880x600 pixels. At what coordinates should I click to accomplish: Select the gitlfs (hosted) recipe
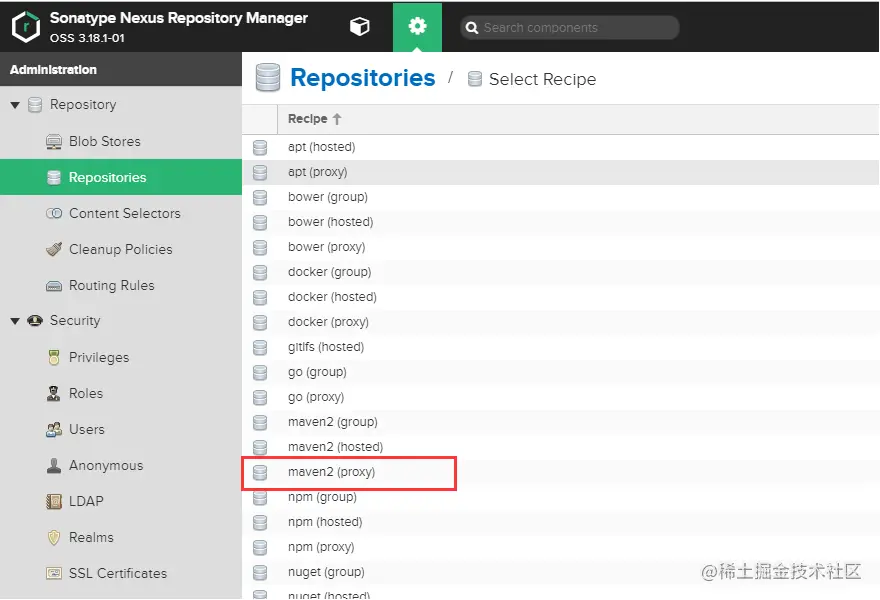[x=561, y=347]
